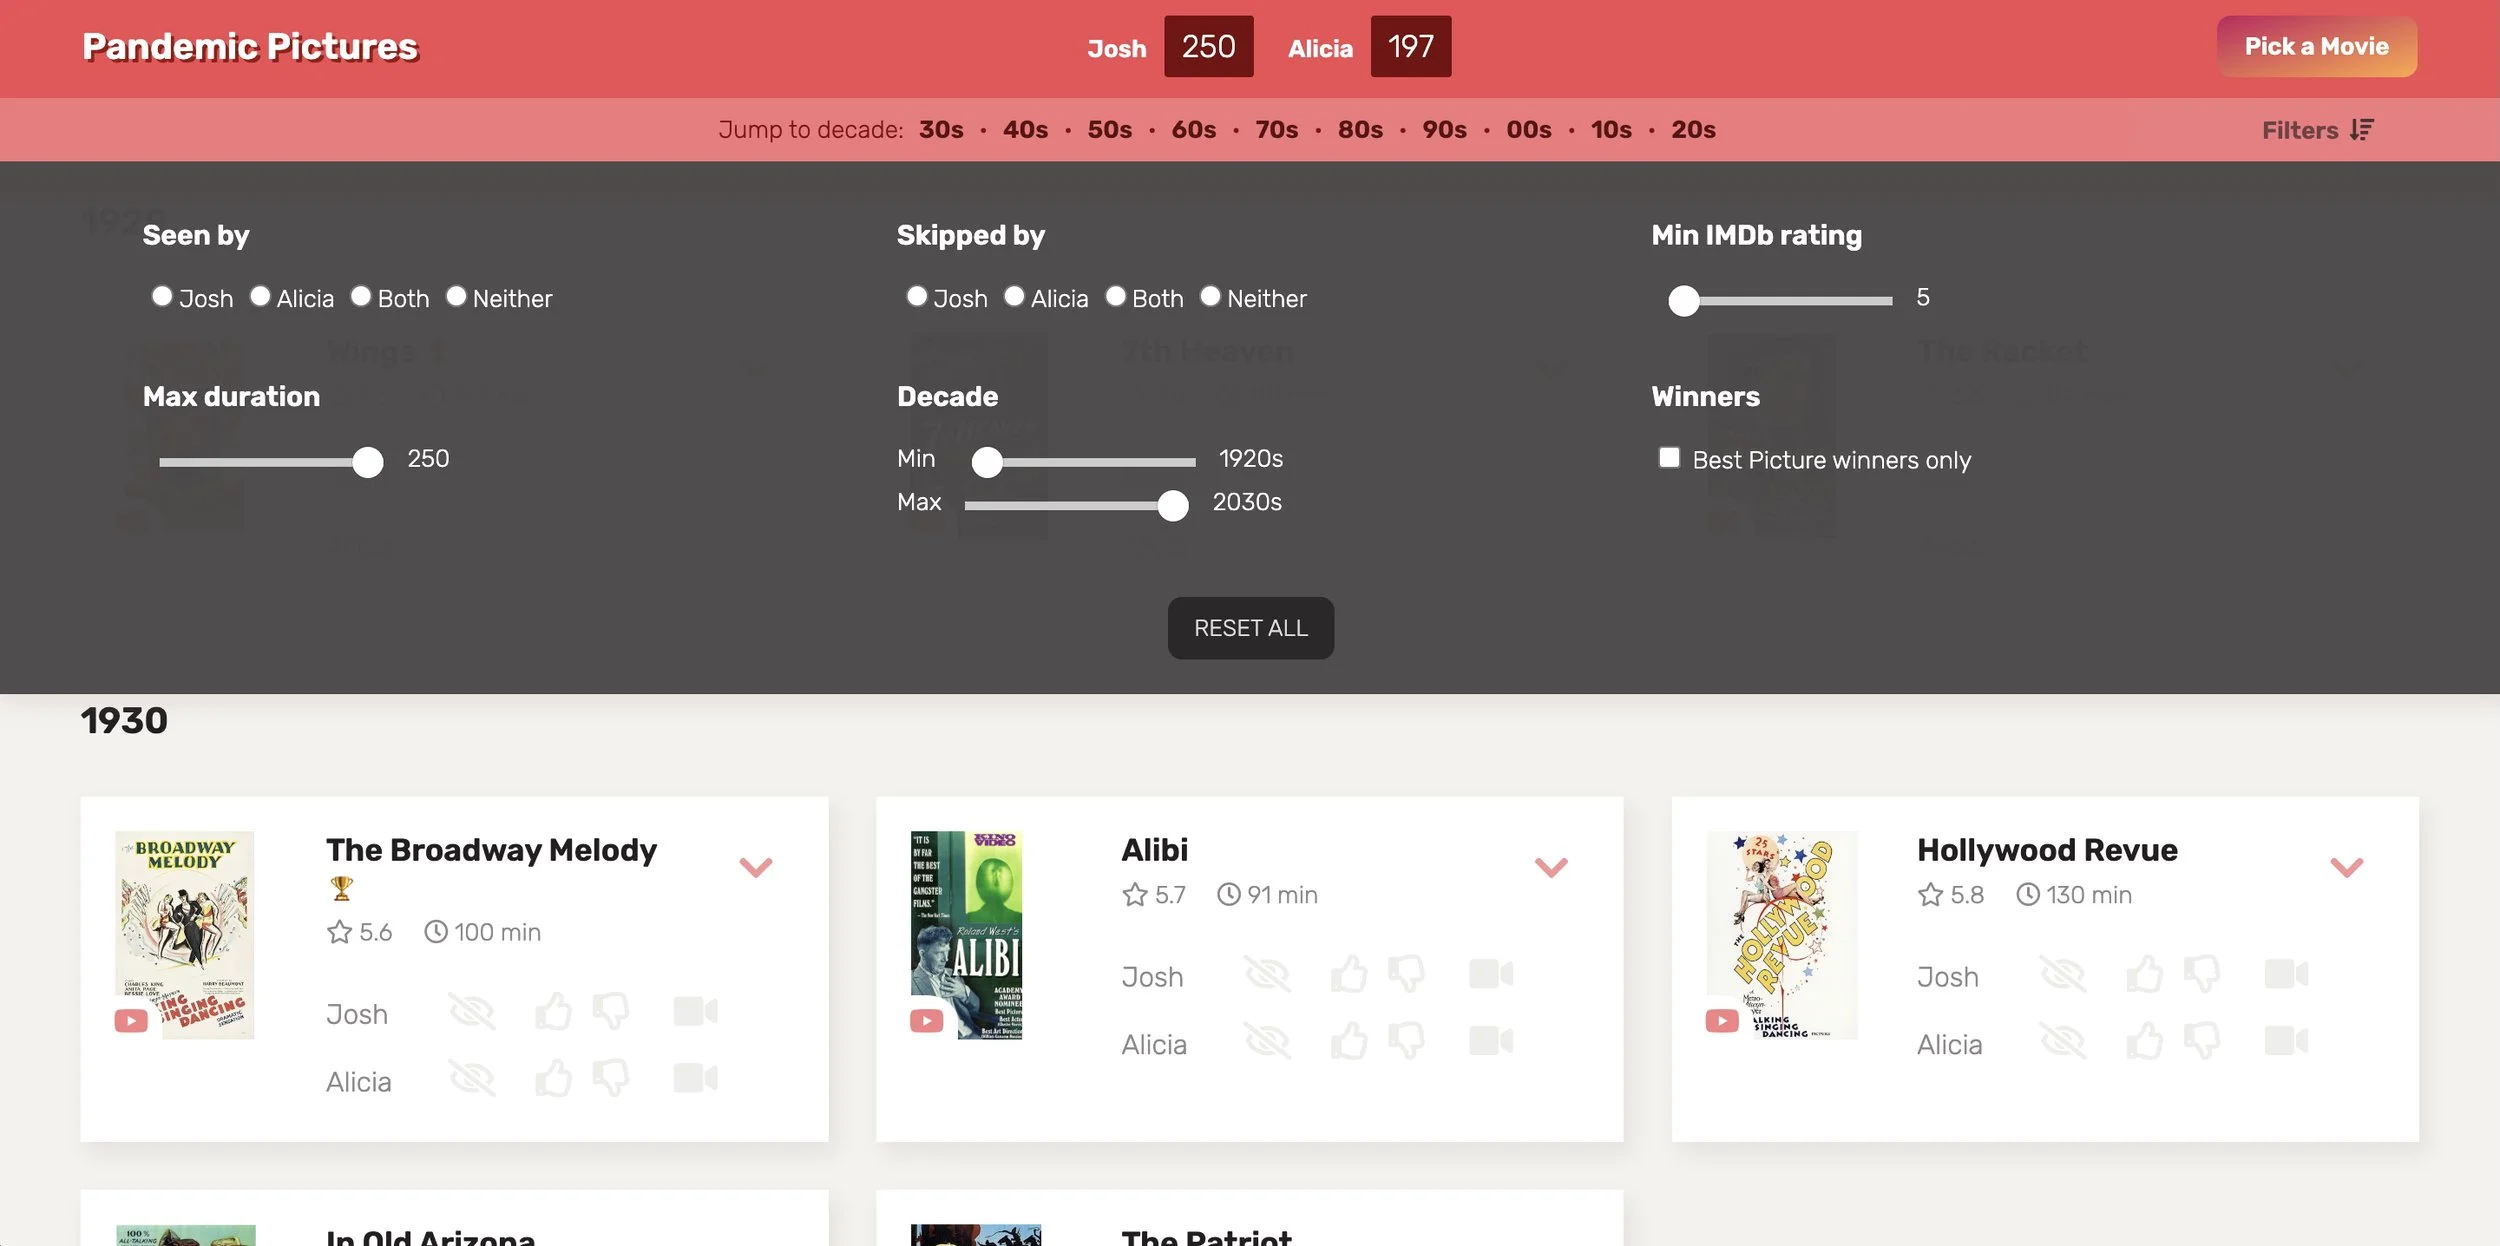Click Alicia's thumbs down for Alibi
The width and height of the screenshot is (2500, 1246).
coord(1406,1041)
